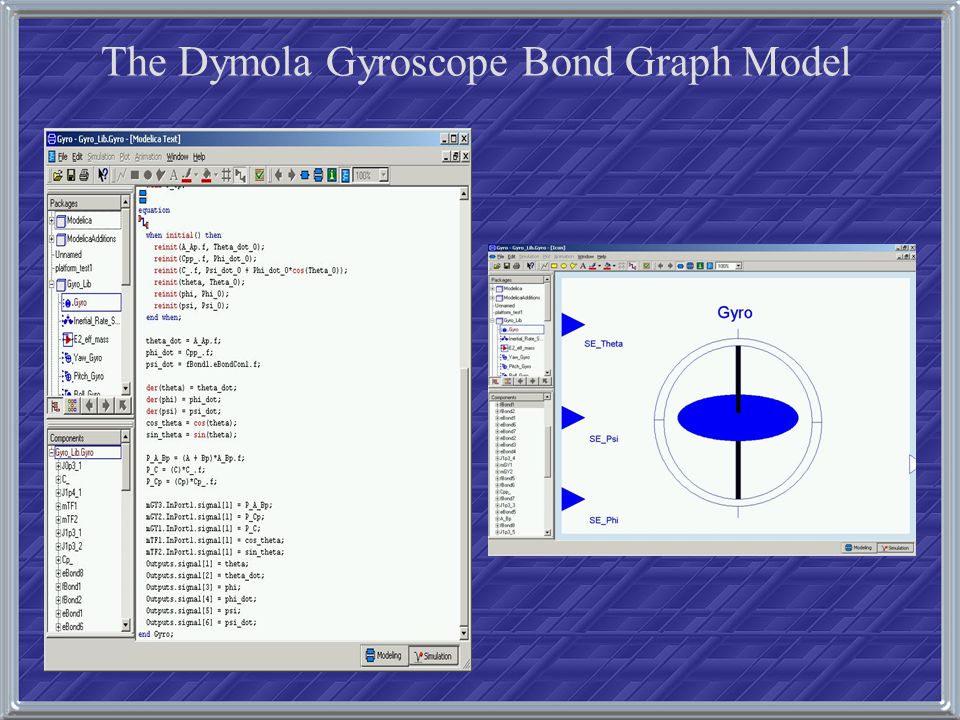Select Rectangle drawing tool in Modelica Text window

pos(135,175)
